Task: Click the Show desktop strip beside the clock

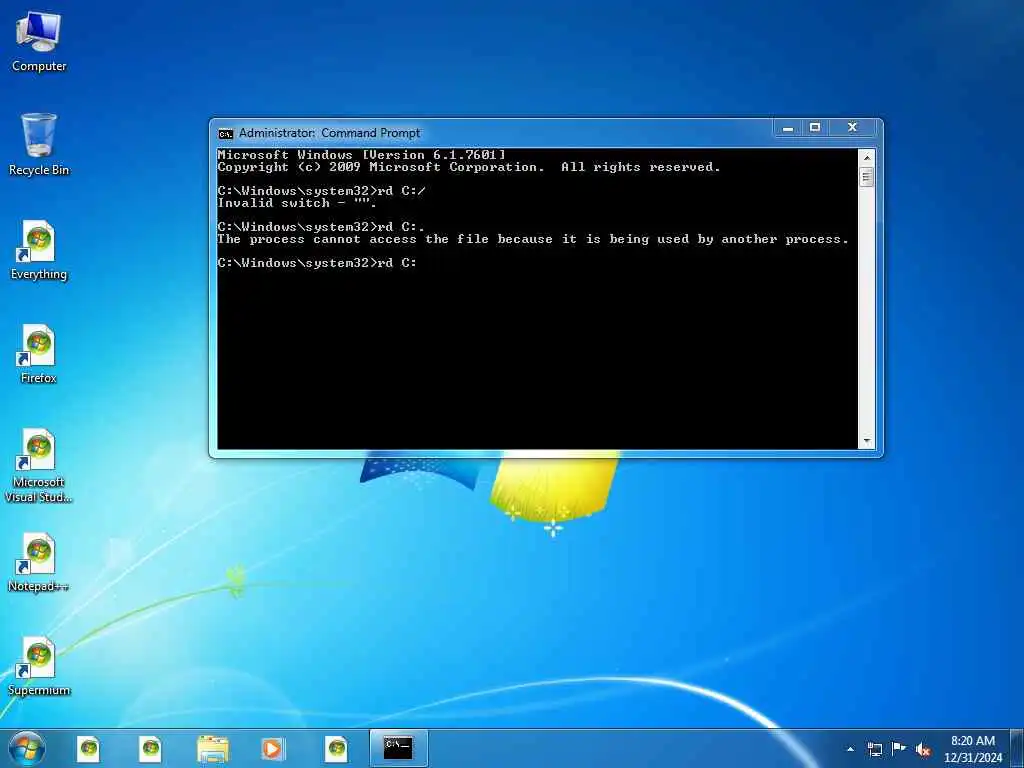Action: 1017,749
